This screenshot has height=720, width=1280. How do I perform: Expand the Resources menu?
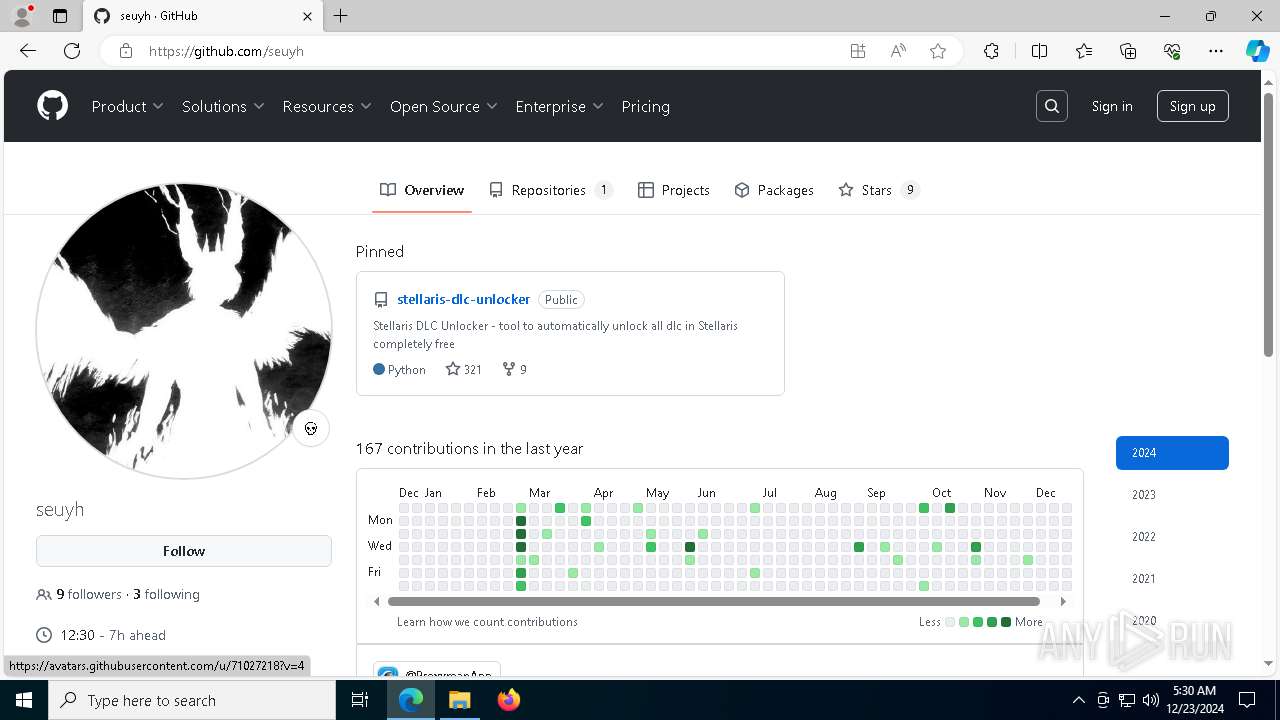coord(327,106)
